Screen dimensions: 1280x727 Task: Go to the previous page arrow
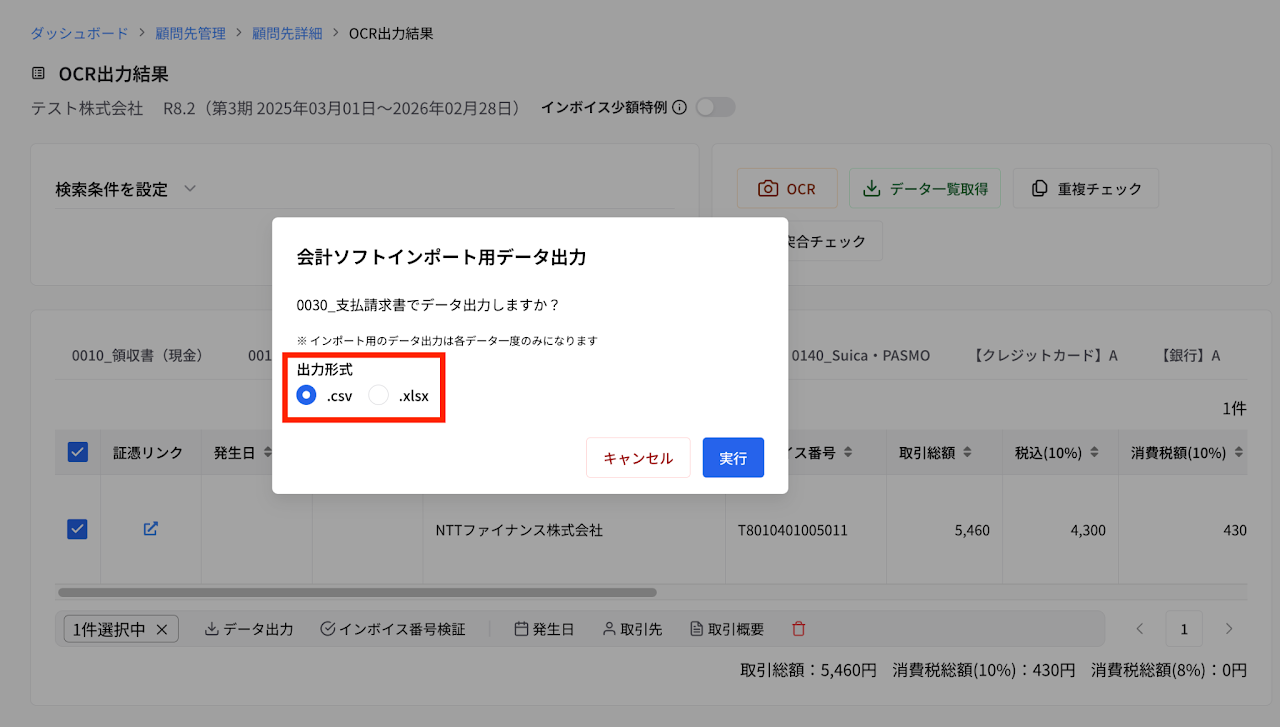pyautogui.click(x=1139, y=629)
